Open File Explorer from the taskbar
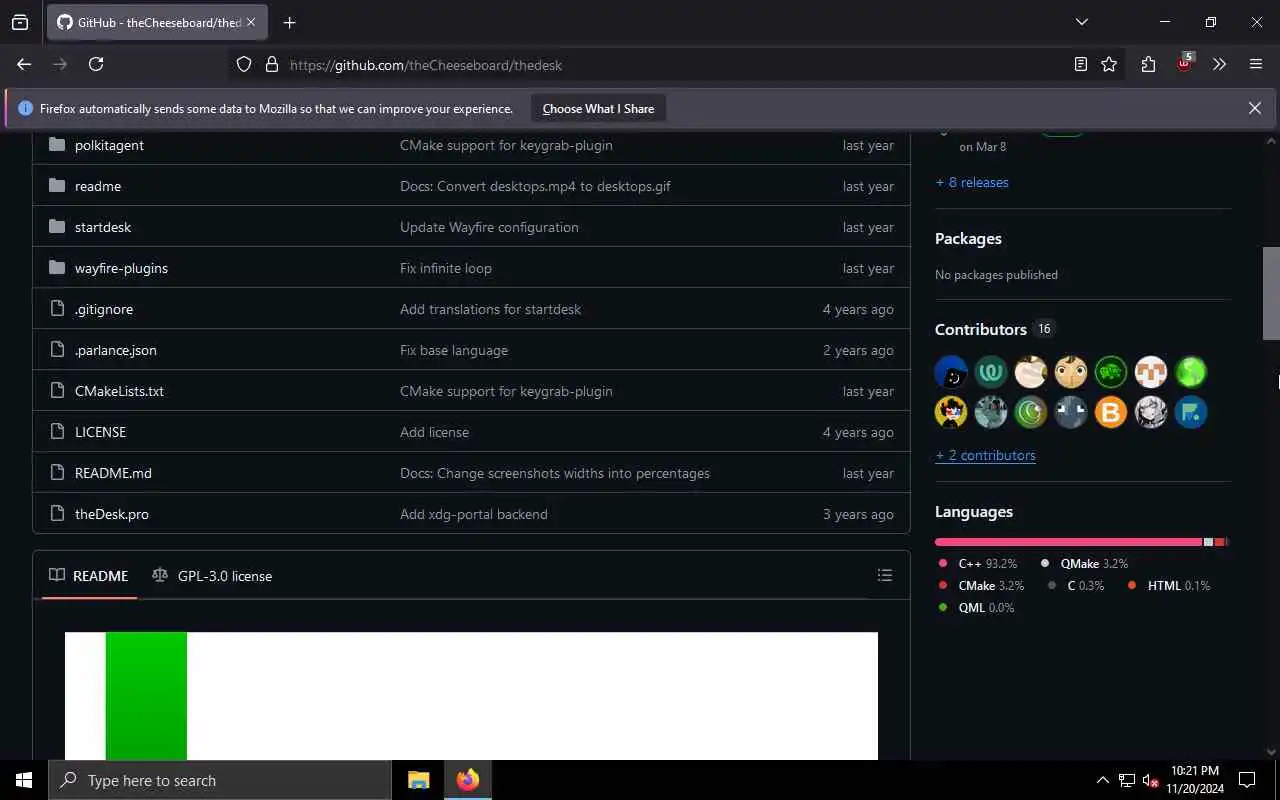The image size is (1280, 800). coord(418,780)
